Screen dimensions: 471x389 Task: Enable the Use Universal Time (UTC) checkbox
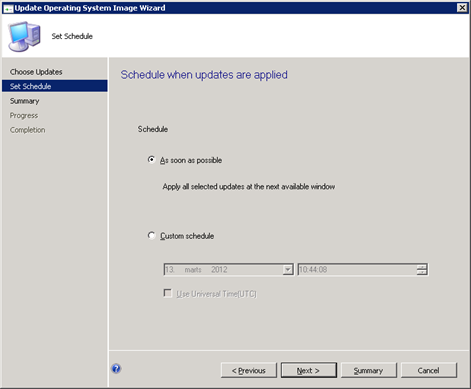coord(168,293)
